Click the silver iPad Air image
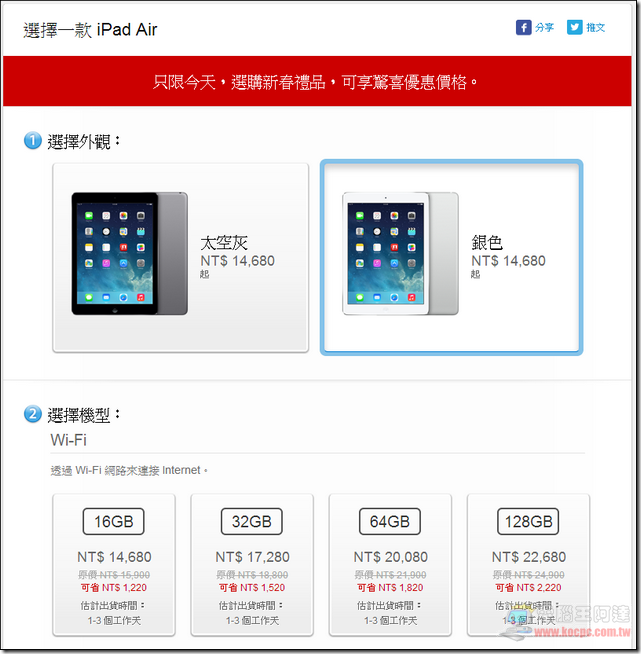The width and height of the screenshot is (641, 654). click(x=400, y=254)
